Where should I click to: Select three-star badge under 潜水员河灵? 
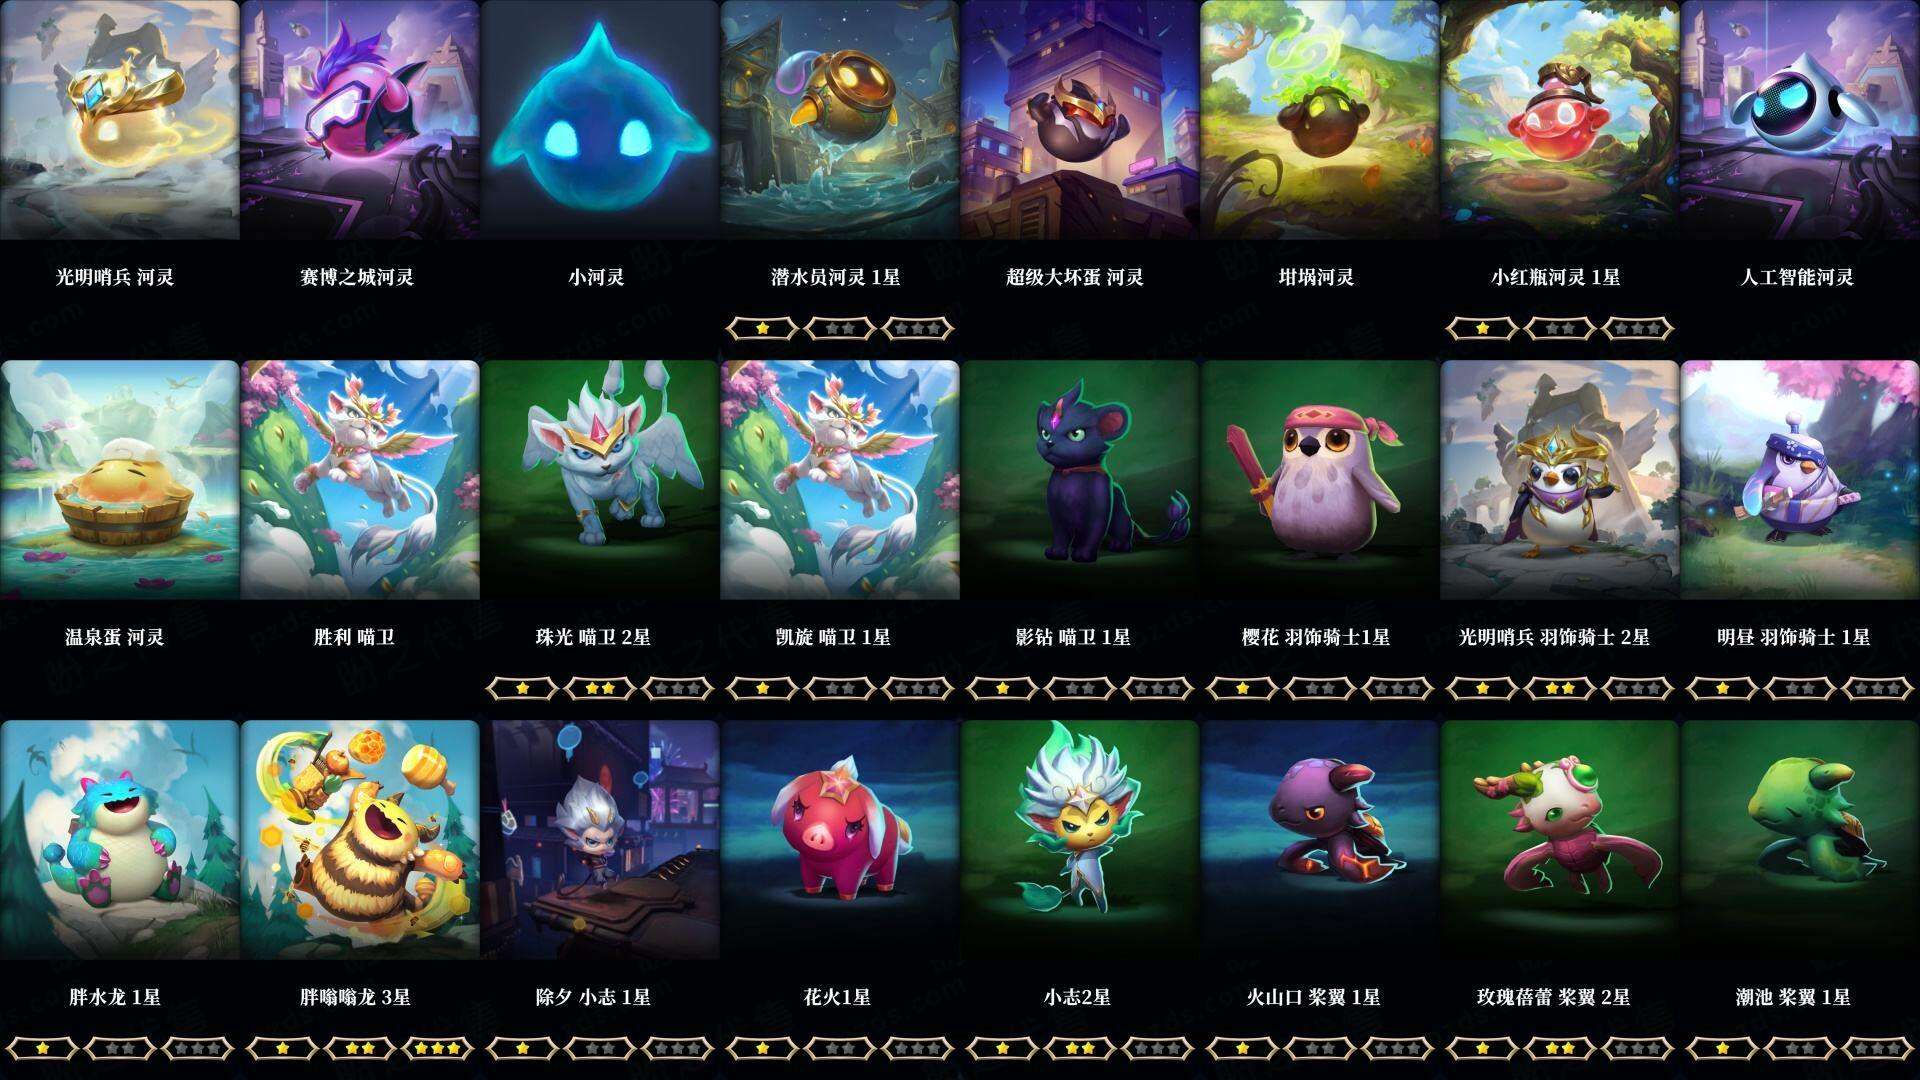918,328
